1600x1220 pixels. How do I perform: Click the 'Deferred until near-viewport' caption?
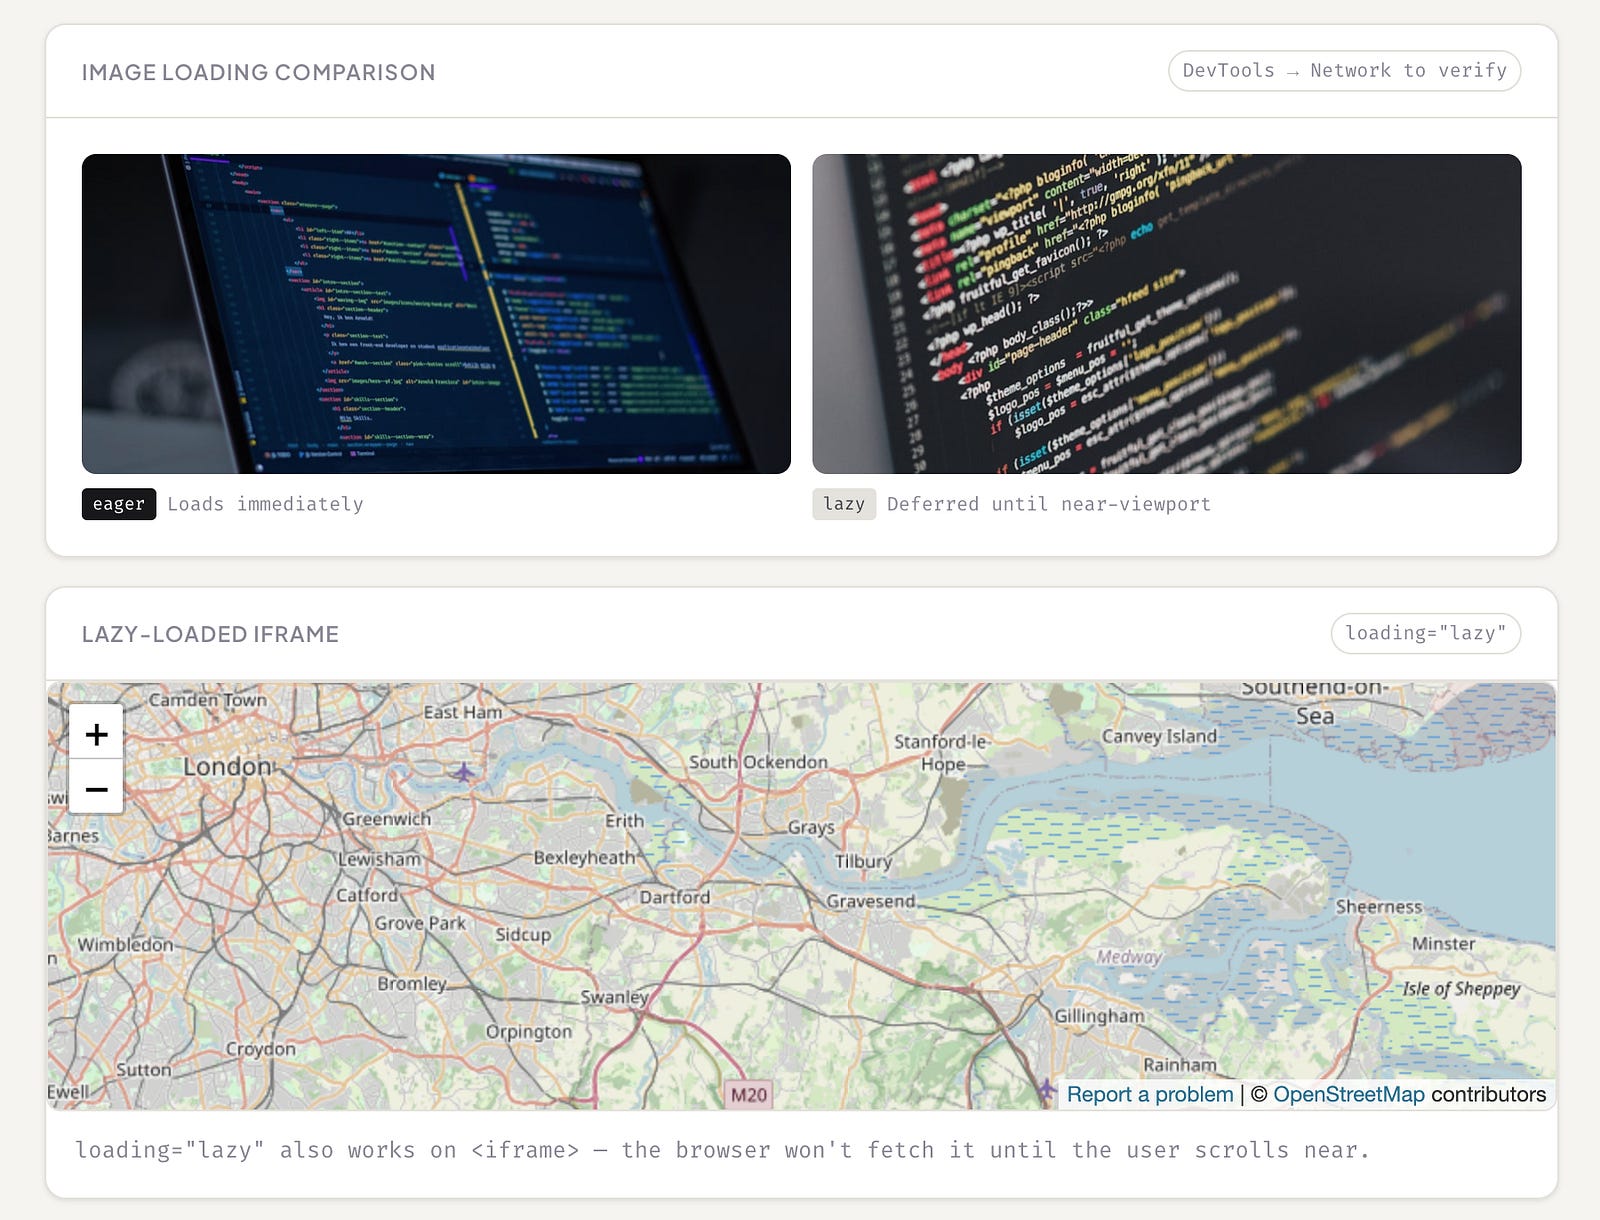[x=1049, y=504]
